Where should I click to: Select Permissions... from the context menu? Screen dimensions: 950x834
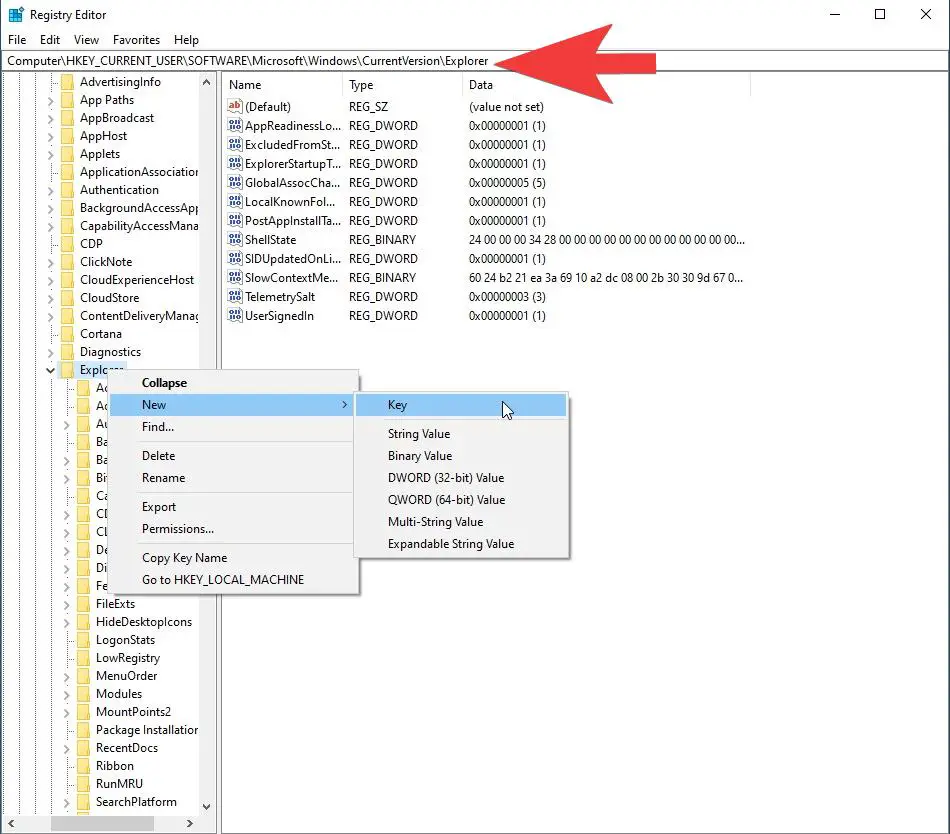(233, 529)
